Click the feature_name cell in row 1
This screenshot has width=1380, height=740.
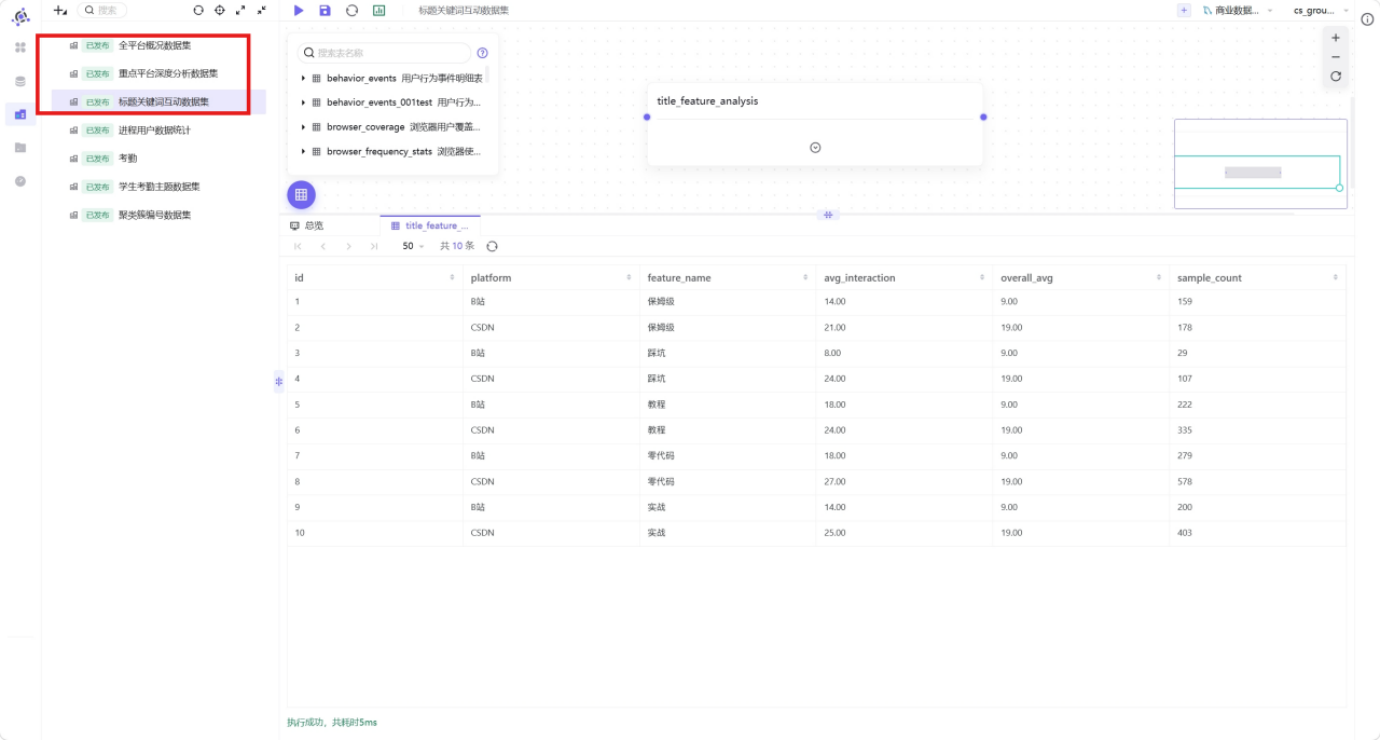728,301
